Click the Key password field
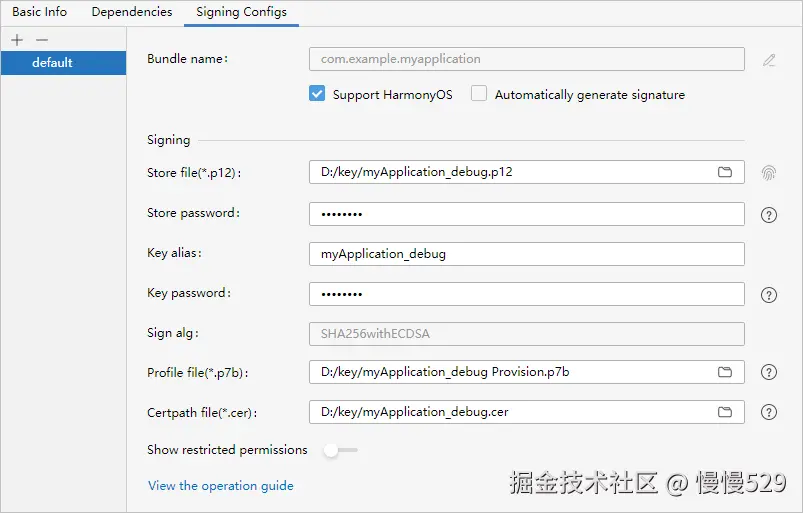Viewport: 803px width, 513px height. point(526,294)
